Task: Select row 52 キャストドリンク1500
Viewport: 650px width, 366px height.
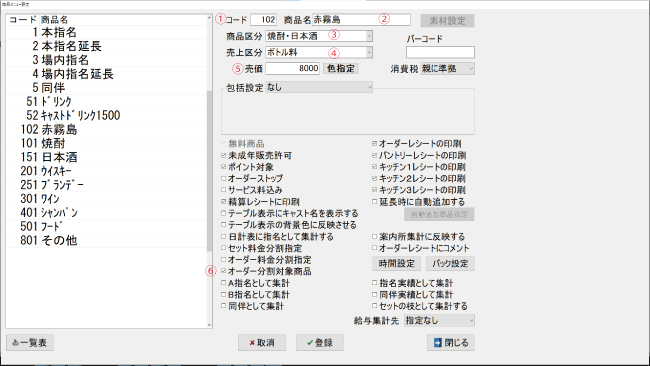Action: point(106,115)
